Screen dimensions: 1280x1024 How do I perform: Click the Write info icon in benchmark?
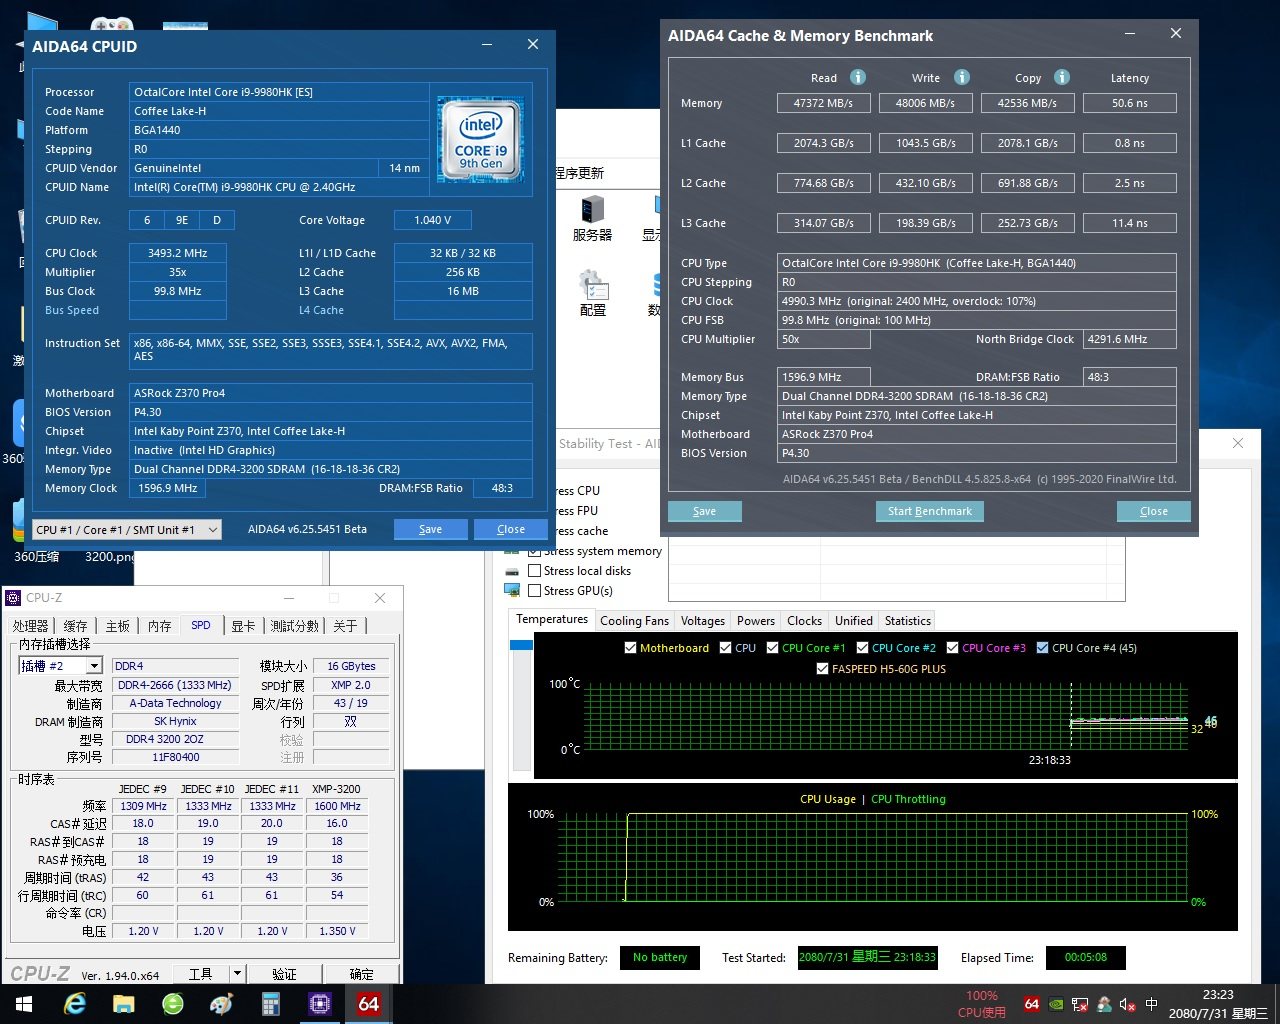(x=962, y=77)
